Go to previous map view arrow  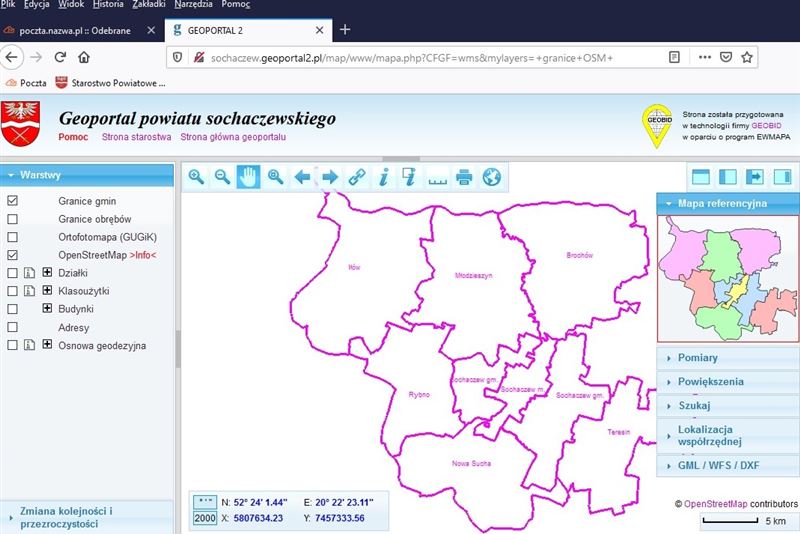302,177
